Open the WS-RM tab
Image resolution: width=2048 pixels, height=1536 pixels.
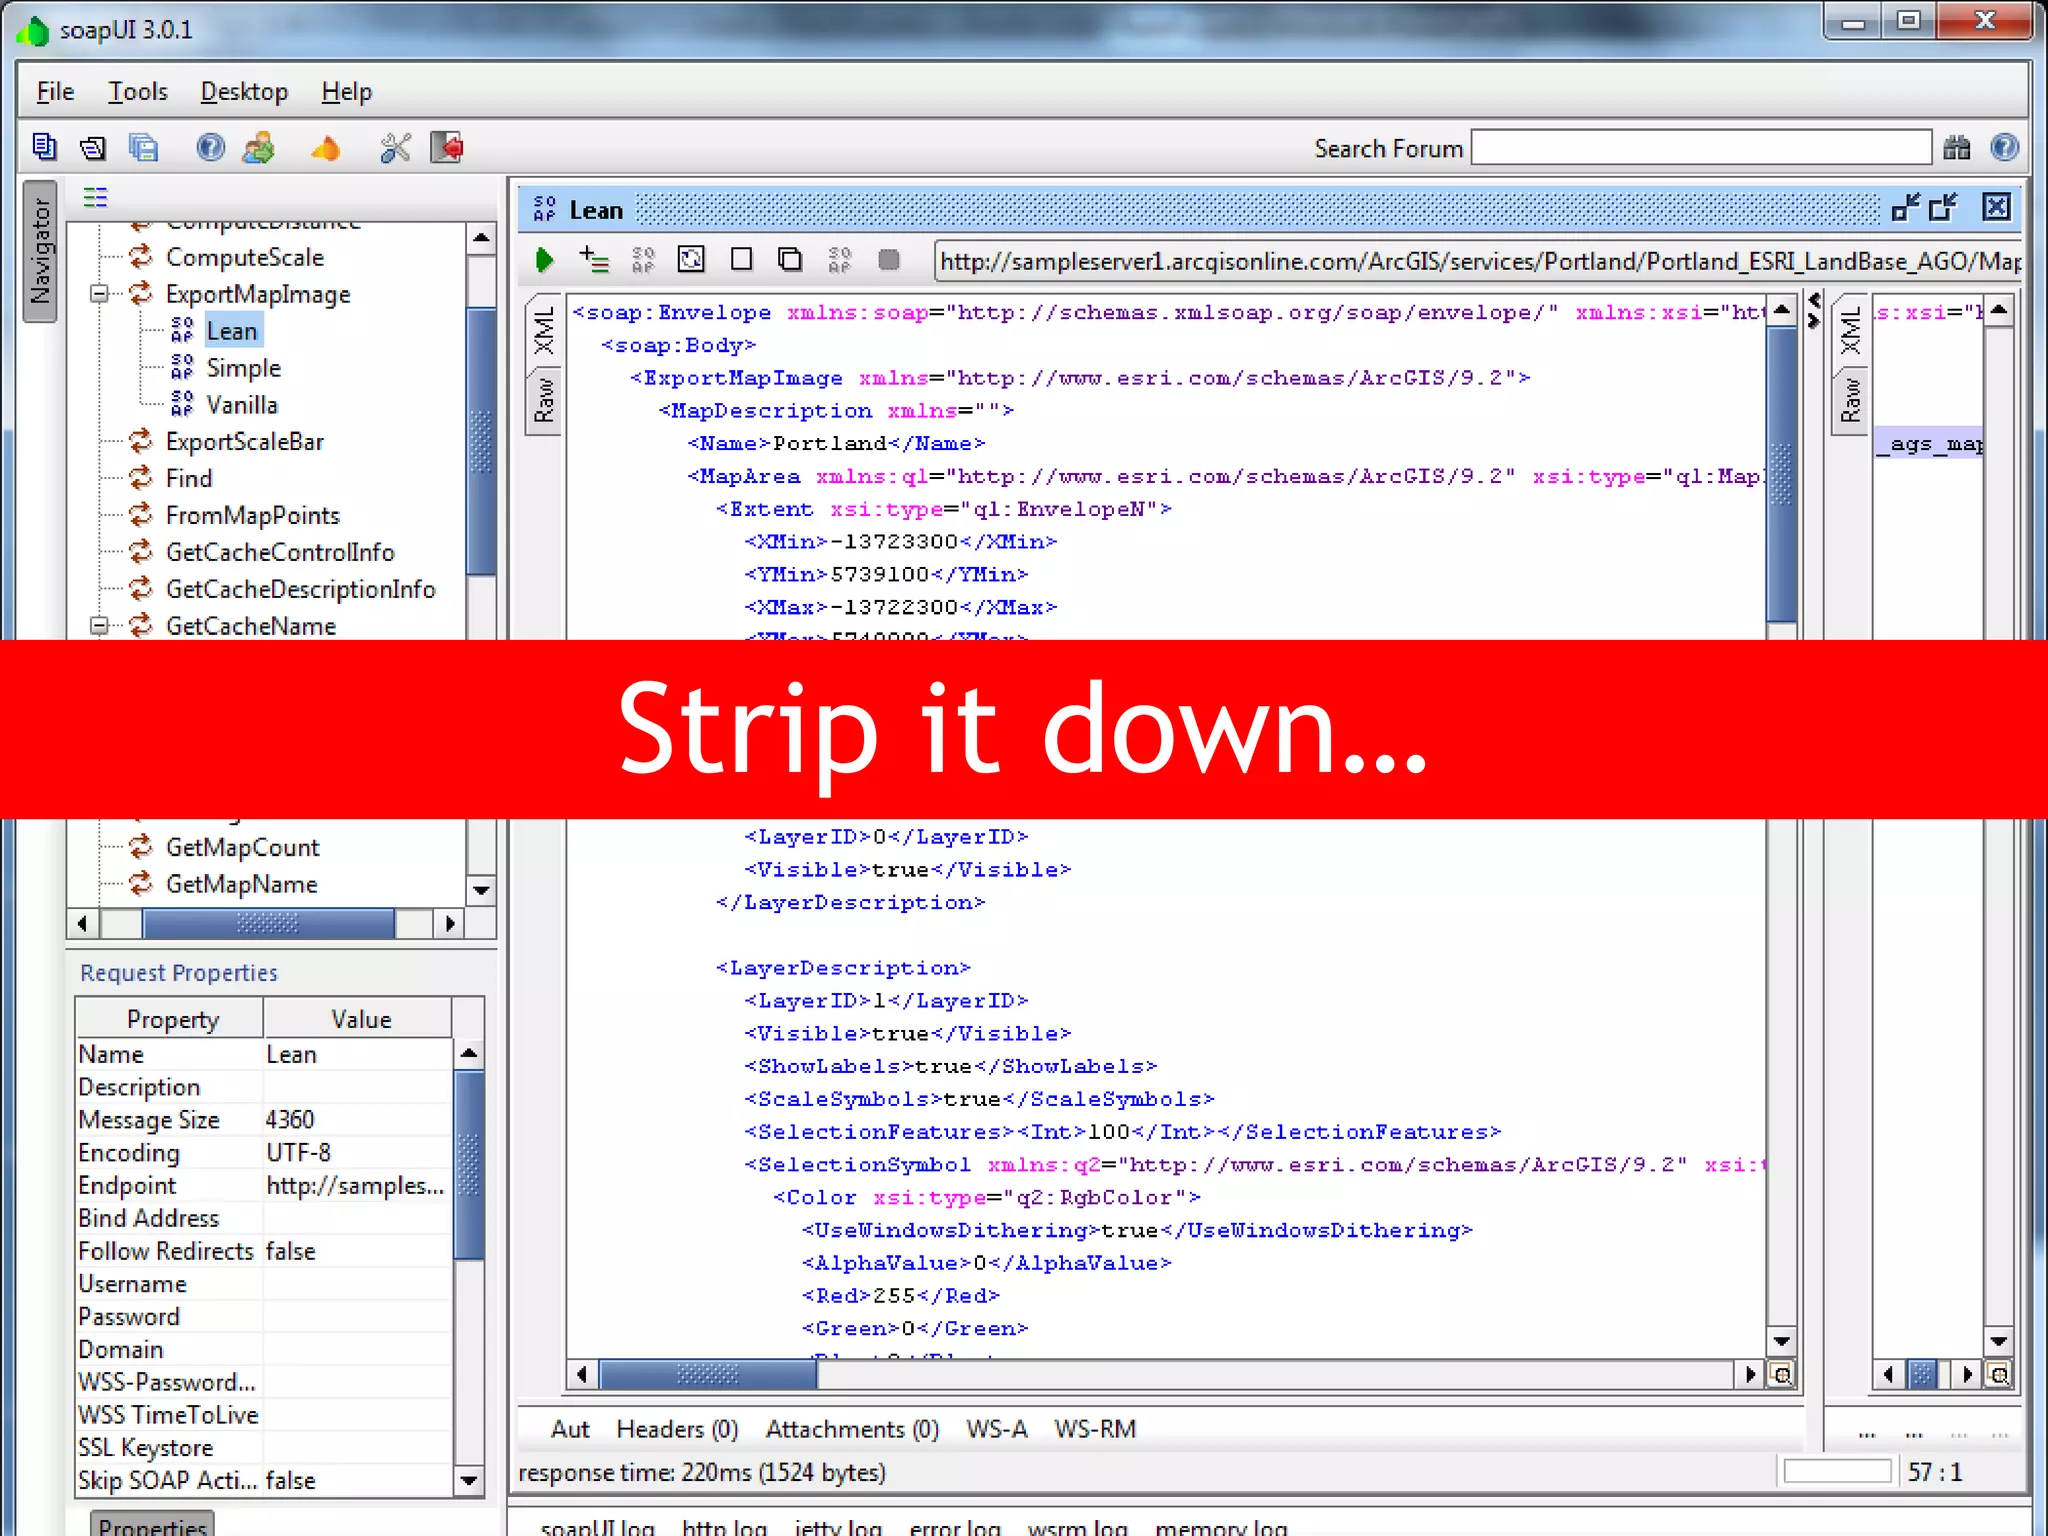[1095, 1429]
